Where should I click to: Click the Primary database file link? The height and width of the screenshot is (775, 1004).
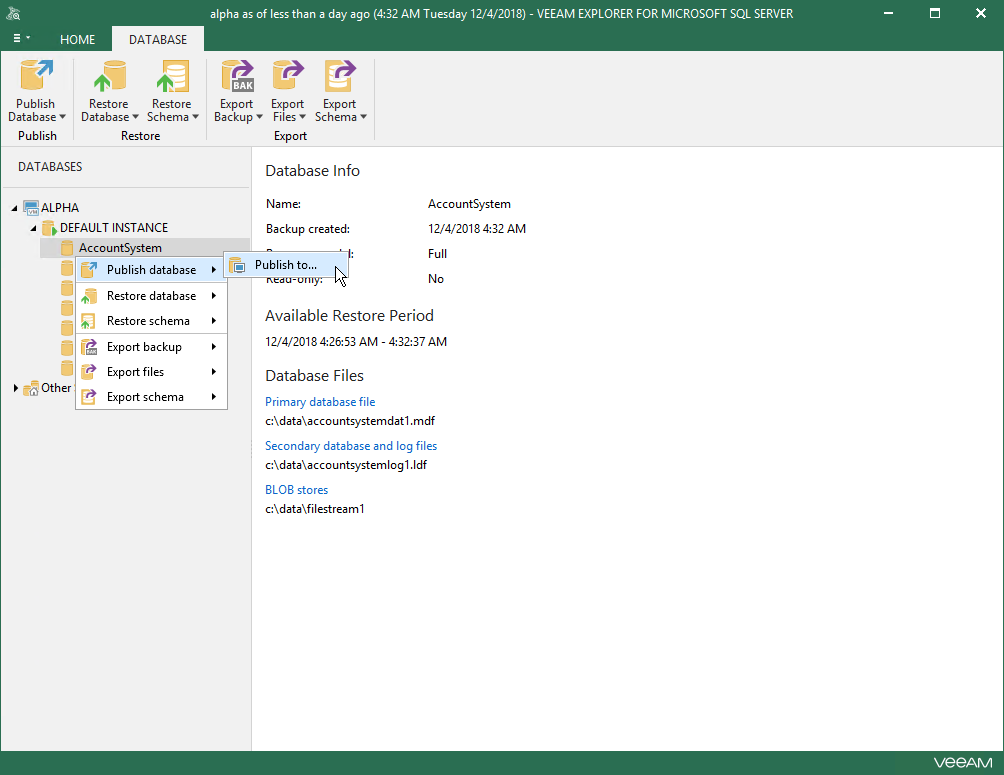click(x=320, y=402)
